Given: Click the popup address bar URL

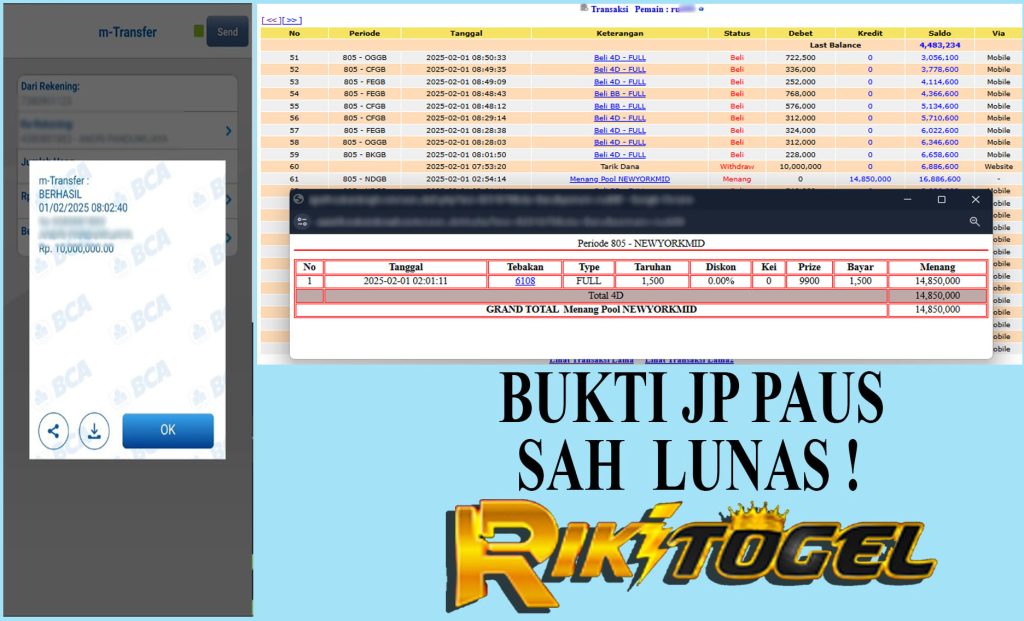Looking at the screenshot, I should tap(503, 222).
